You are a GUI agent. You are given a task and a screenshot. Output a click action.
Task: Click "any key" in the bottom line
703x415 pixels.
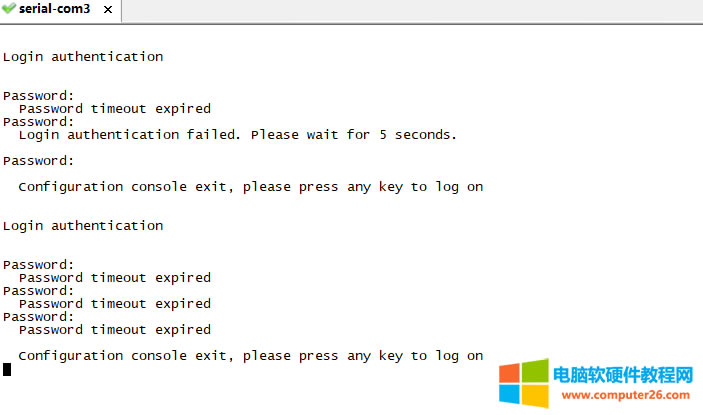[x=375, y=356]
